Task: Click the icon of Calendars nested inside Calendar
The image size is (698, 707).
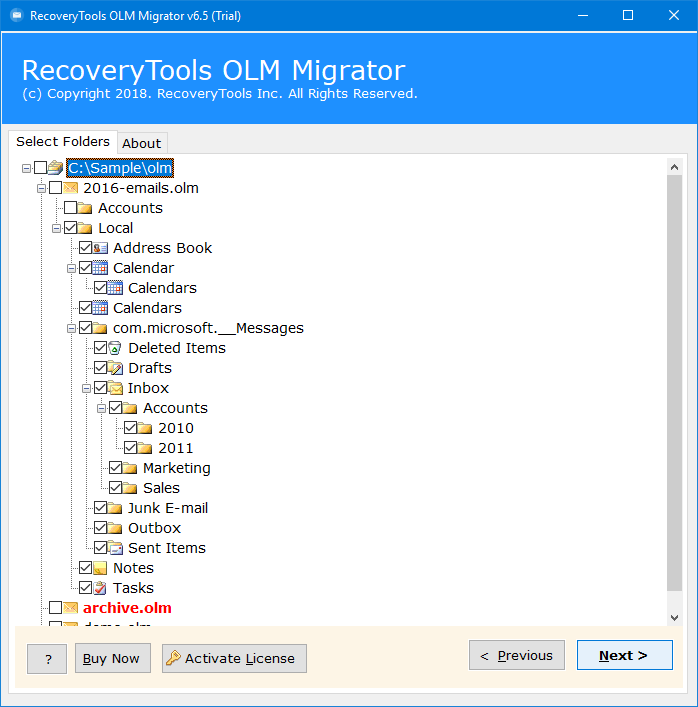Action: pyautogui.click(x=115, y=288)
